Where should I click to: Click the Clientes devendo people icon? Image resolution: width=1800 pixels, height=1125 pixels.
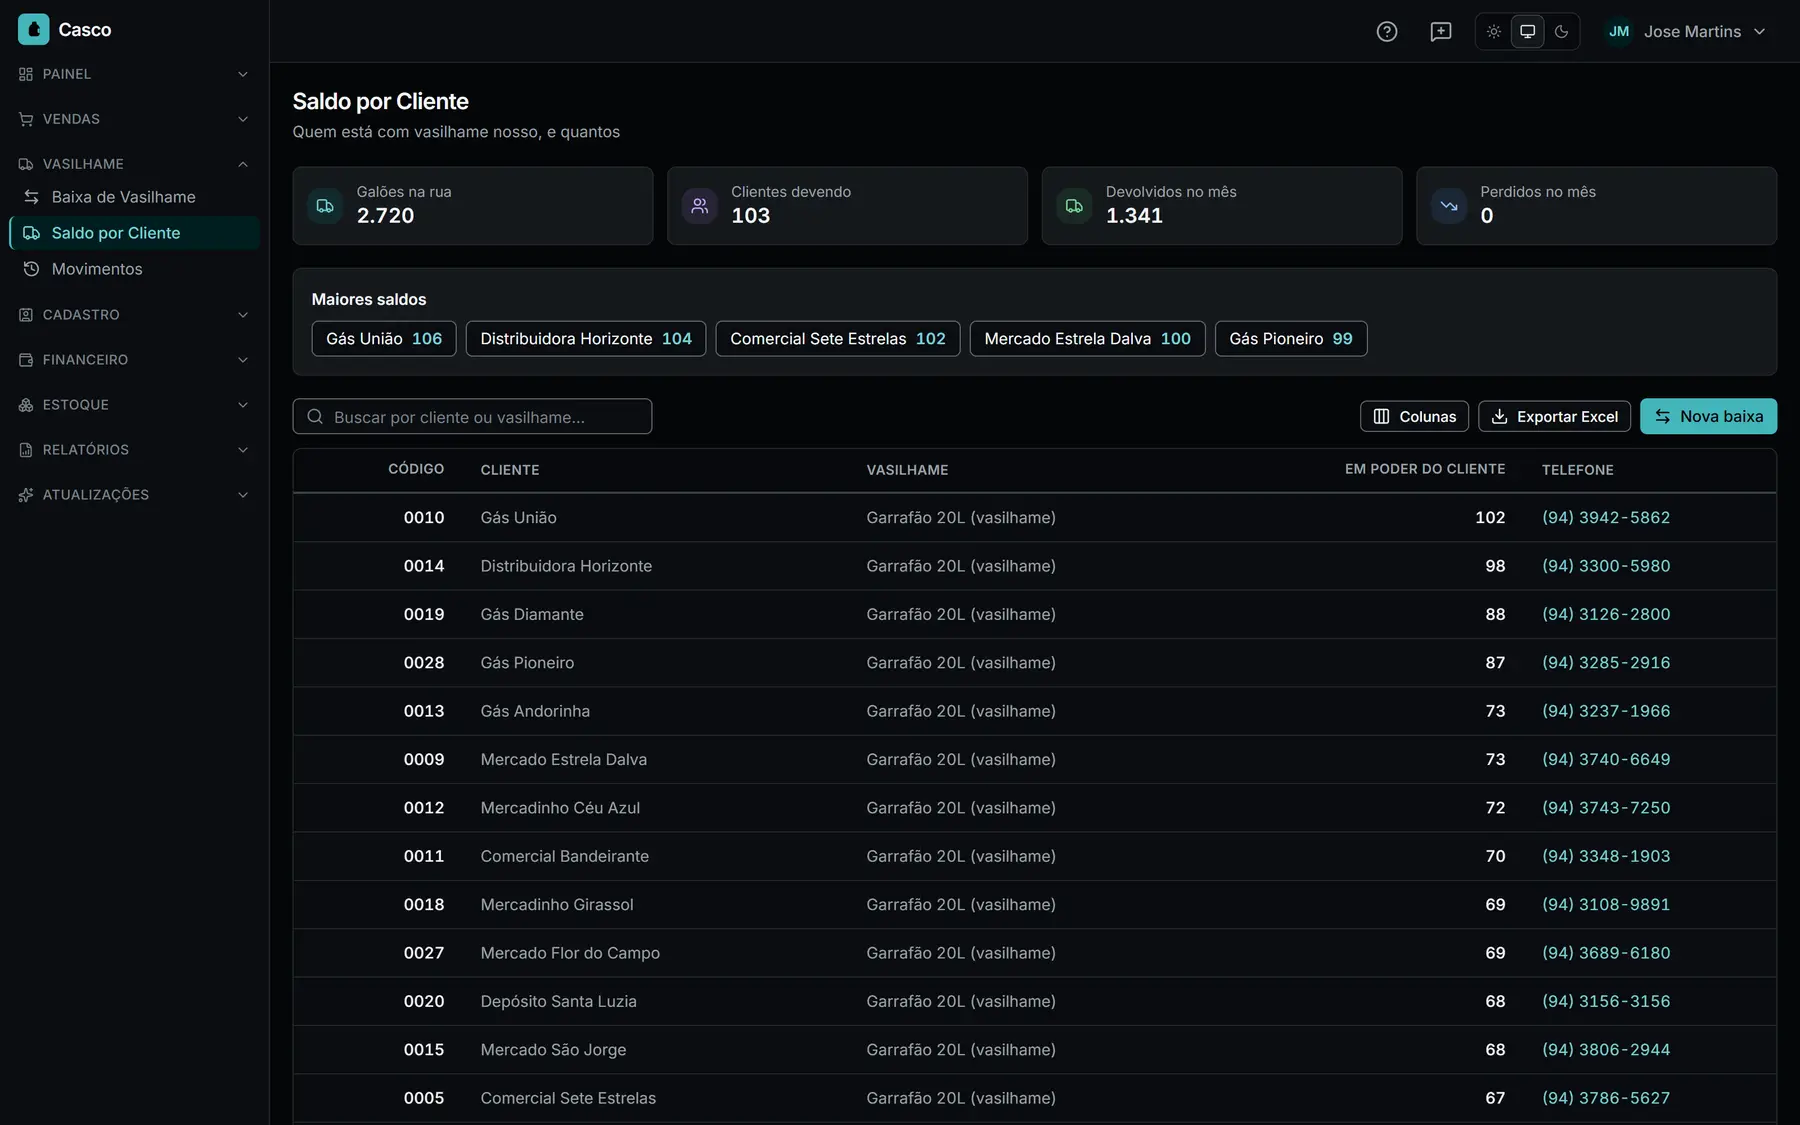pyautogui.click(x=700, y=206)
